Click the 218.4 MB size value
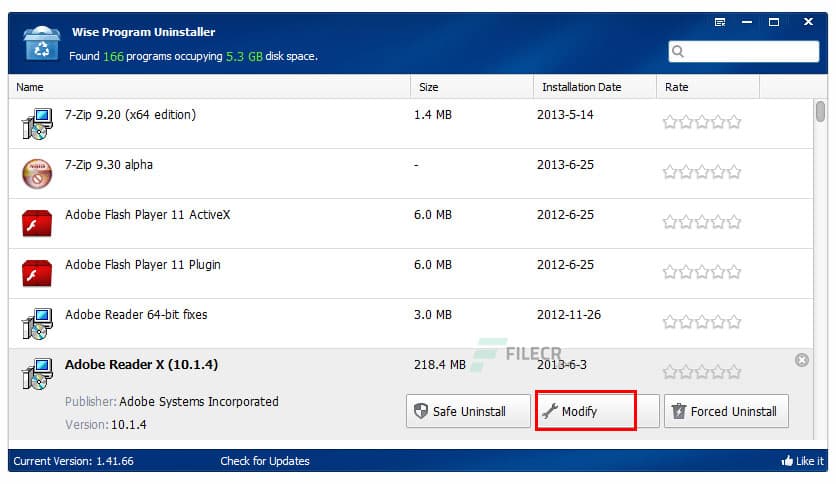 [x=440, y=365]
